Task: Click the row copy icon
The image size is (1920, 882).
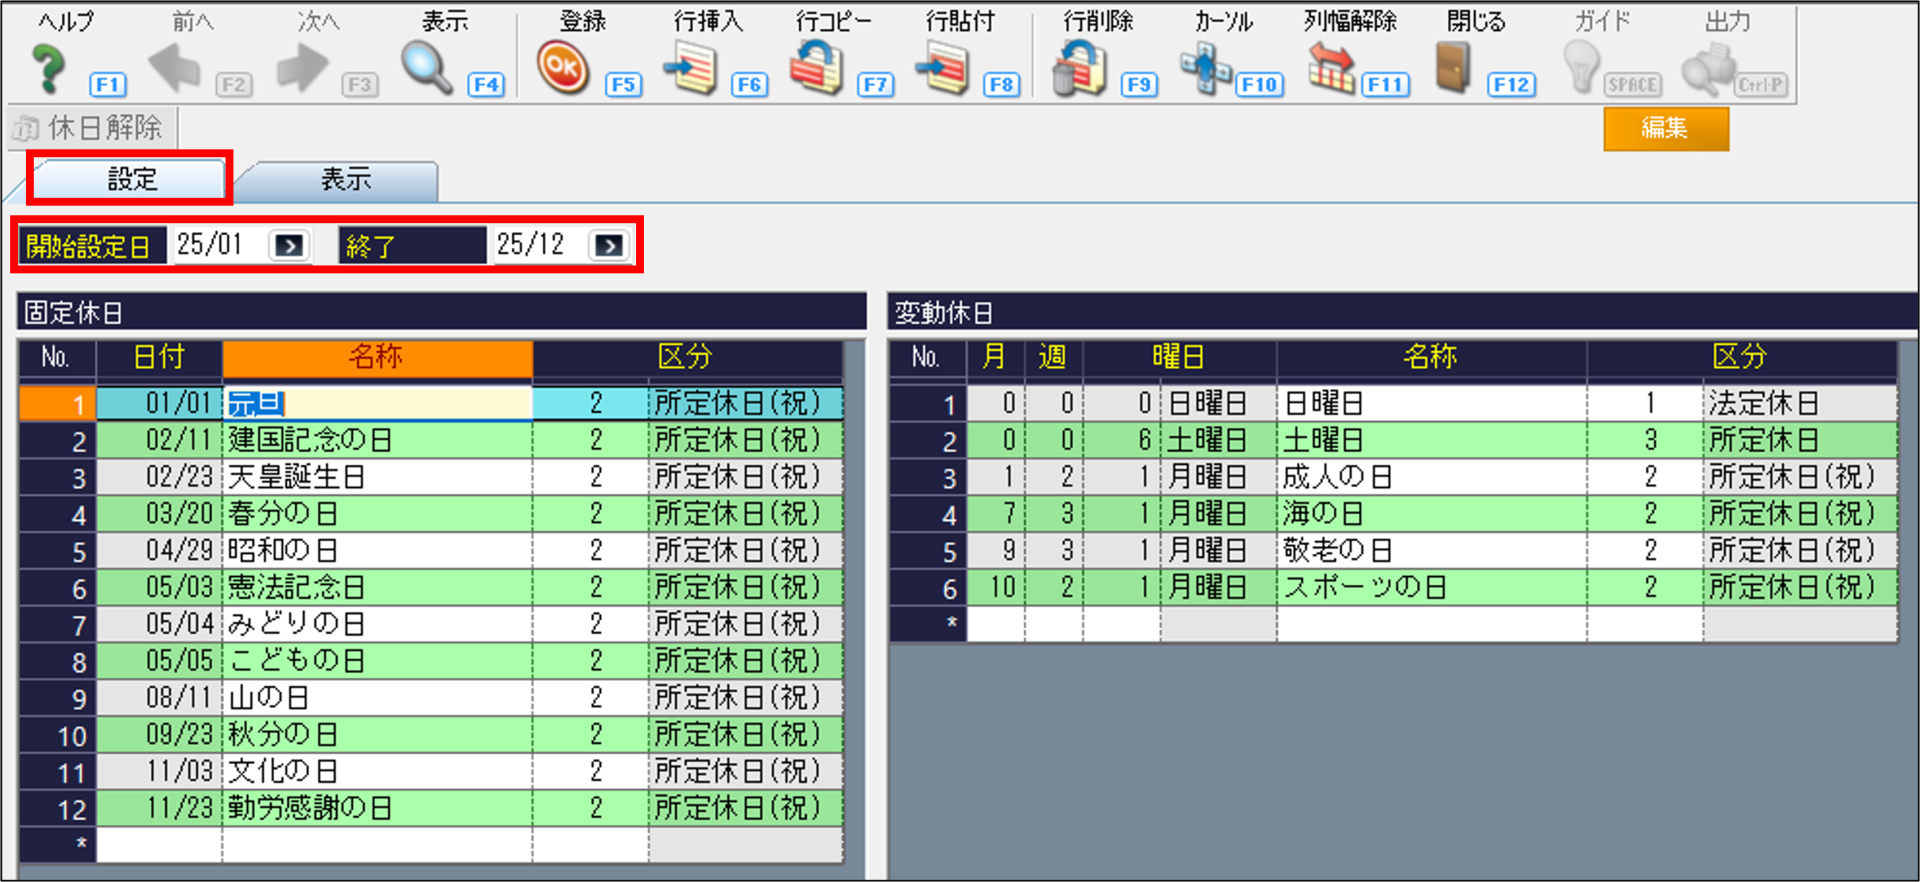Action: 817,70
